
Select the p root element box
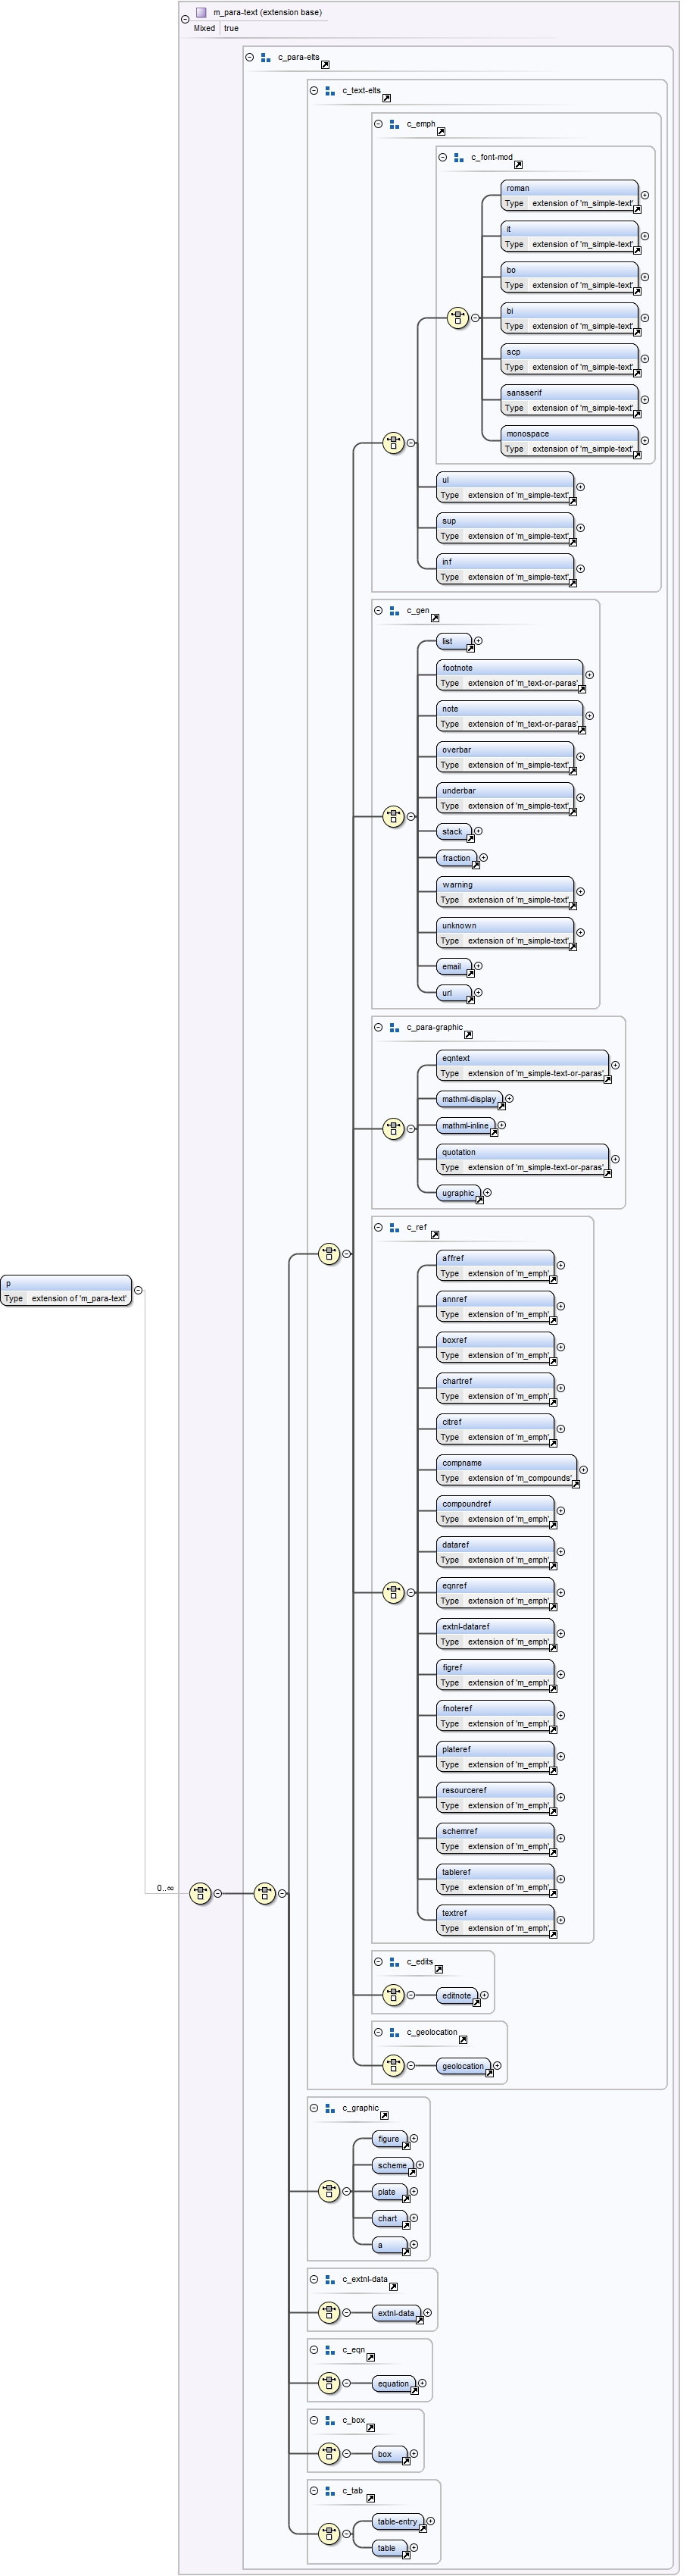[x=66, y=1290]
